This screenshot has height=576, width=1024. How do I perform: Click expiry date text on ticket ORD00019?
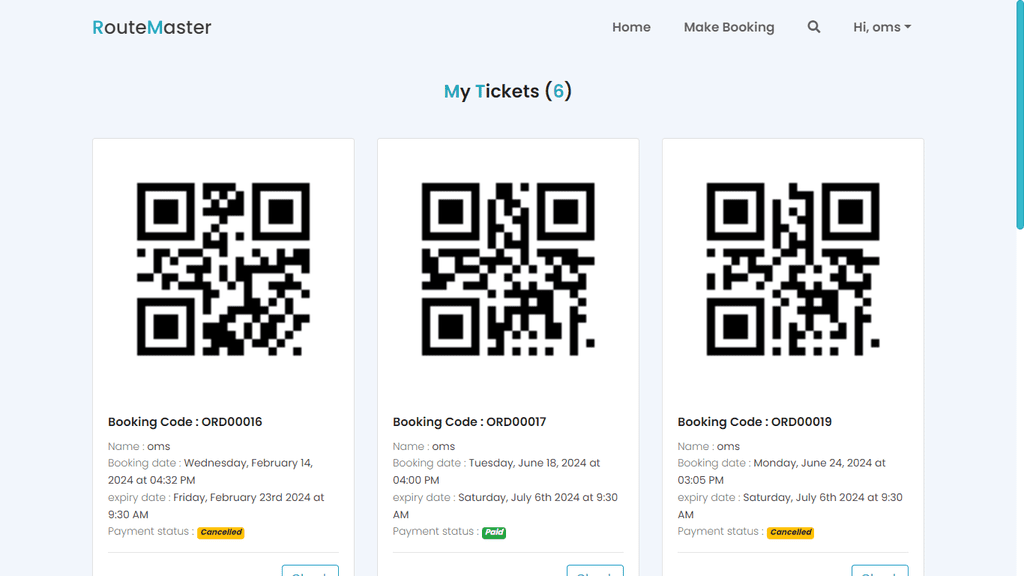point(790,506)
